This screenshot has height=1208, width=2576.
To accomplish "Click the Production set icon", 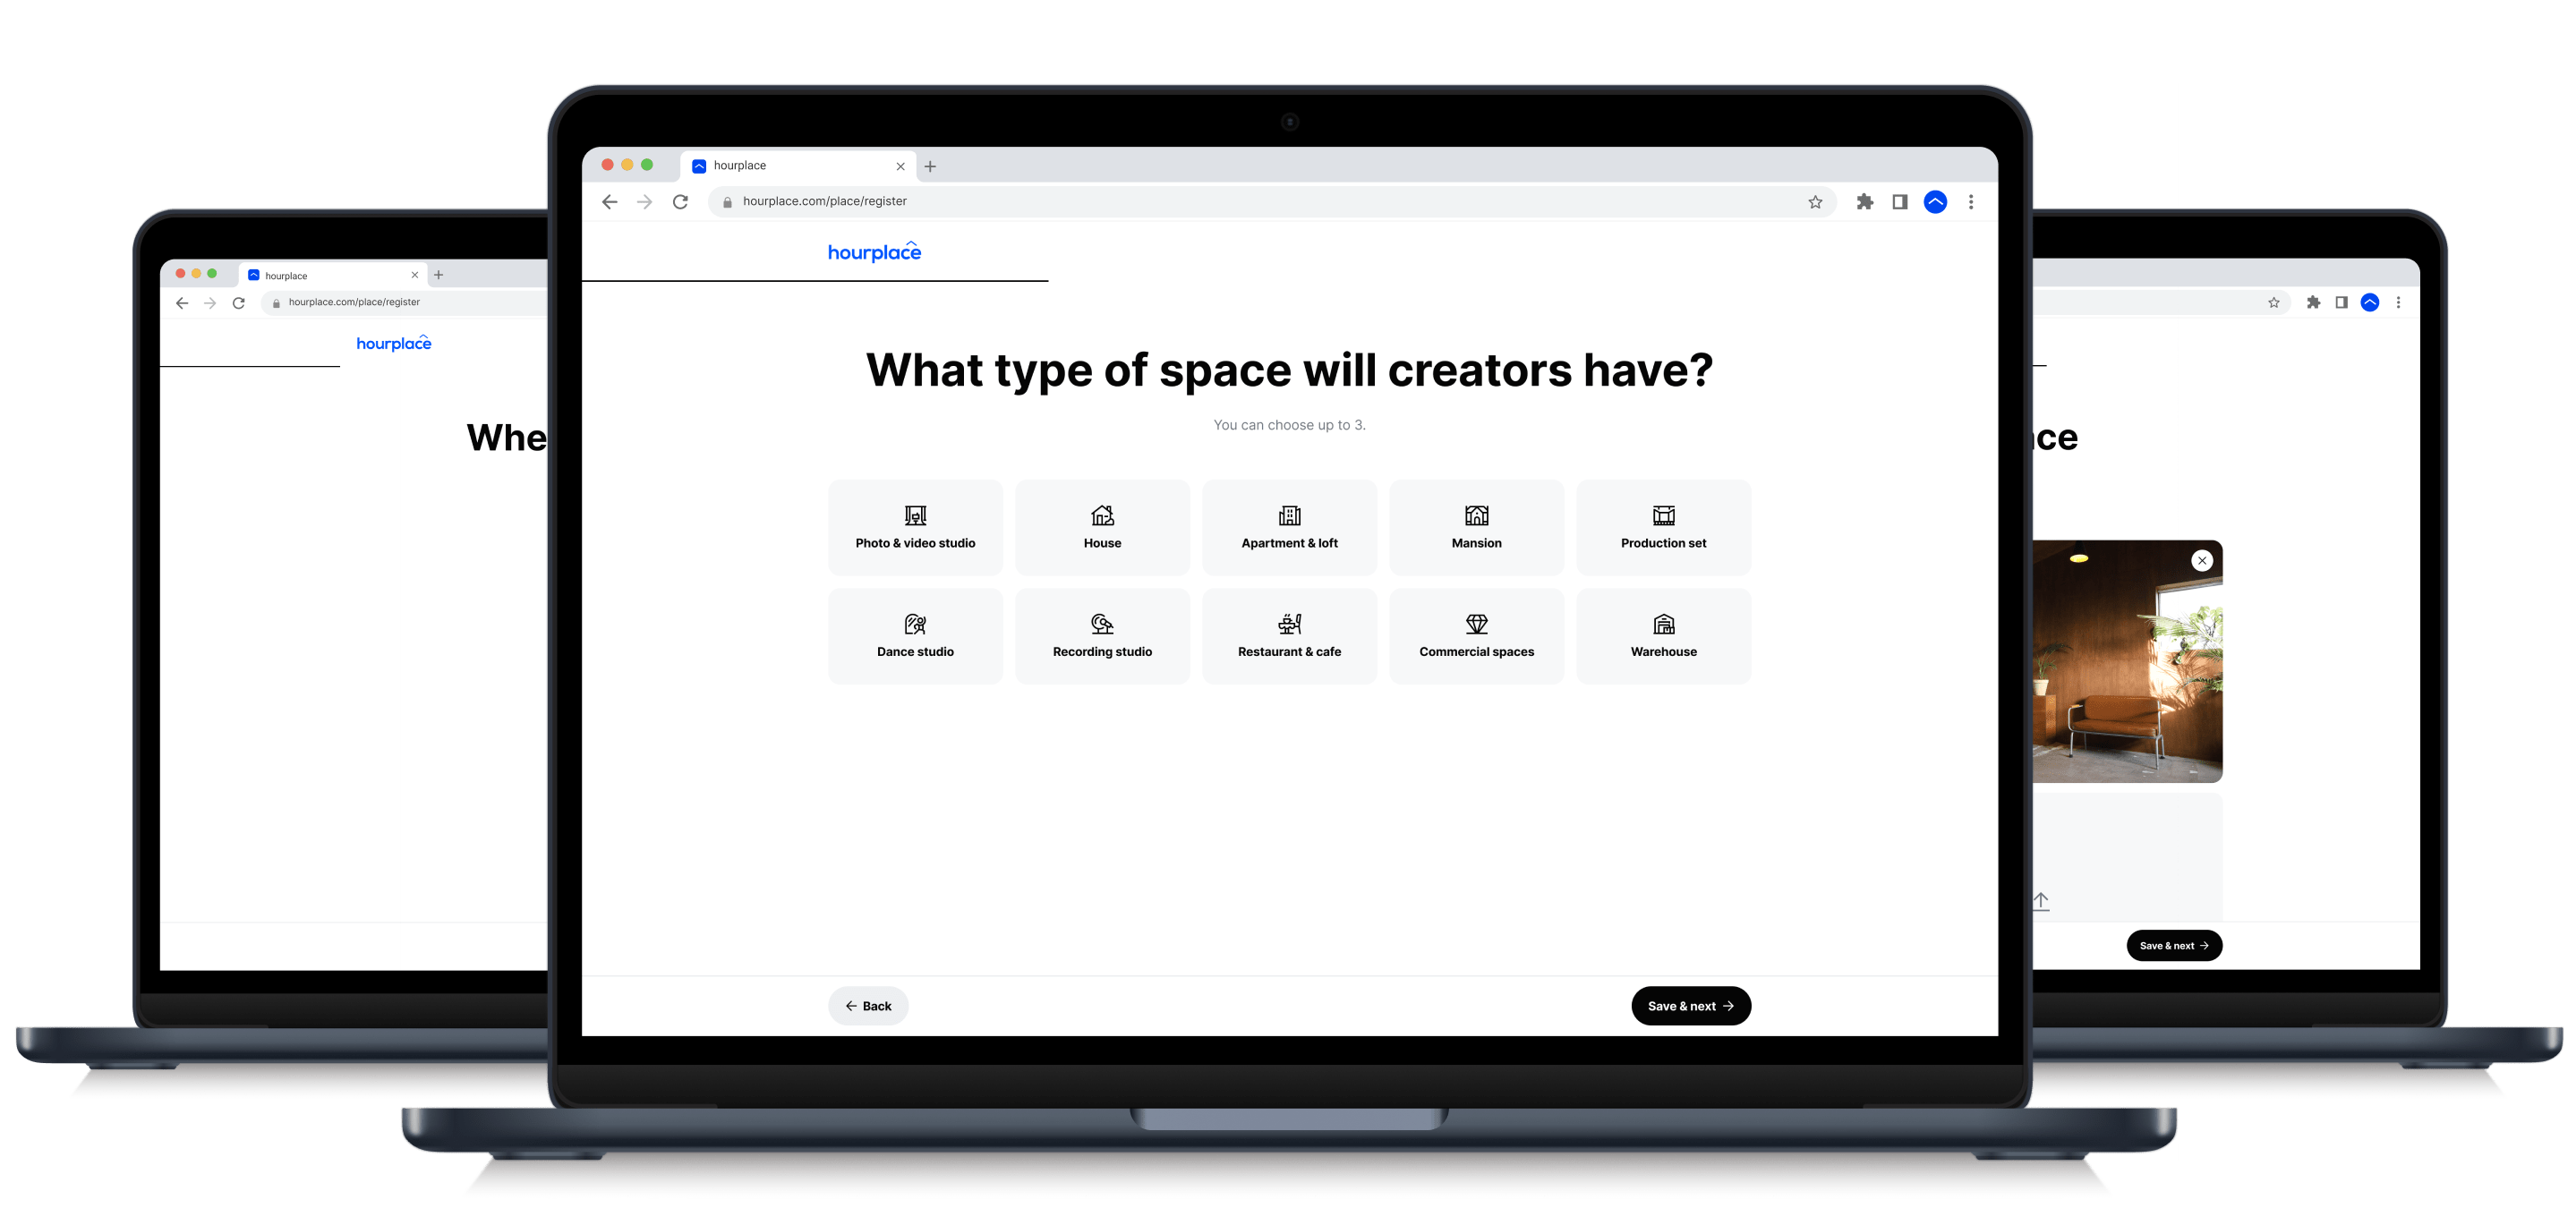I will point(1663,515).
